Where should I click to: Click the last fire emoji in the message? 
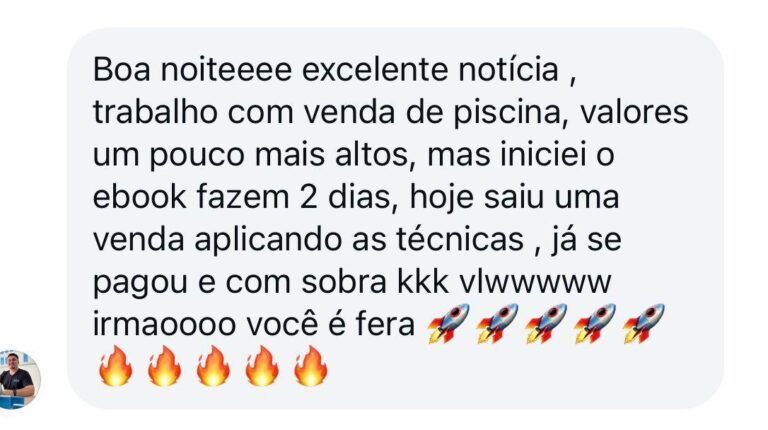[311, 366]
